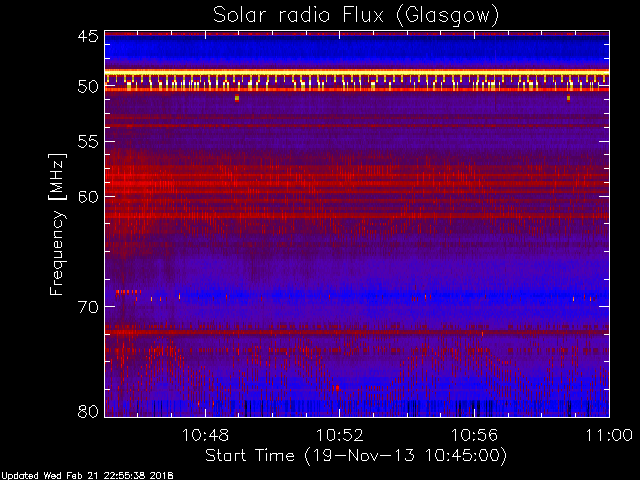Click the frequency tick label 70
640x480 pixels.
(88, 306)
